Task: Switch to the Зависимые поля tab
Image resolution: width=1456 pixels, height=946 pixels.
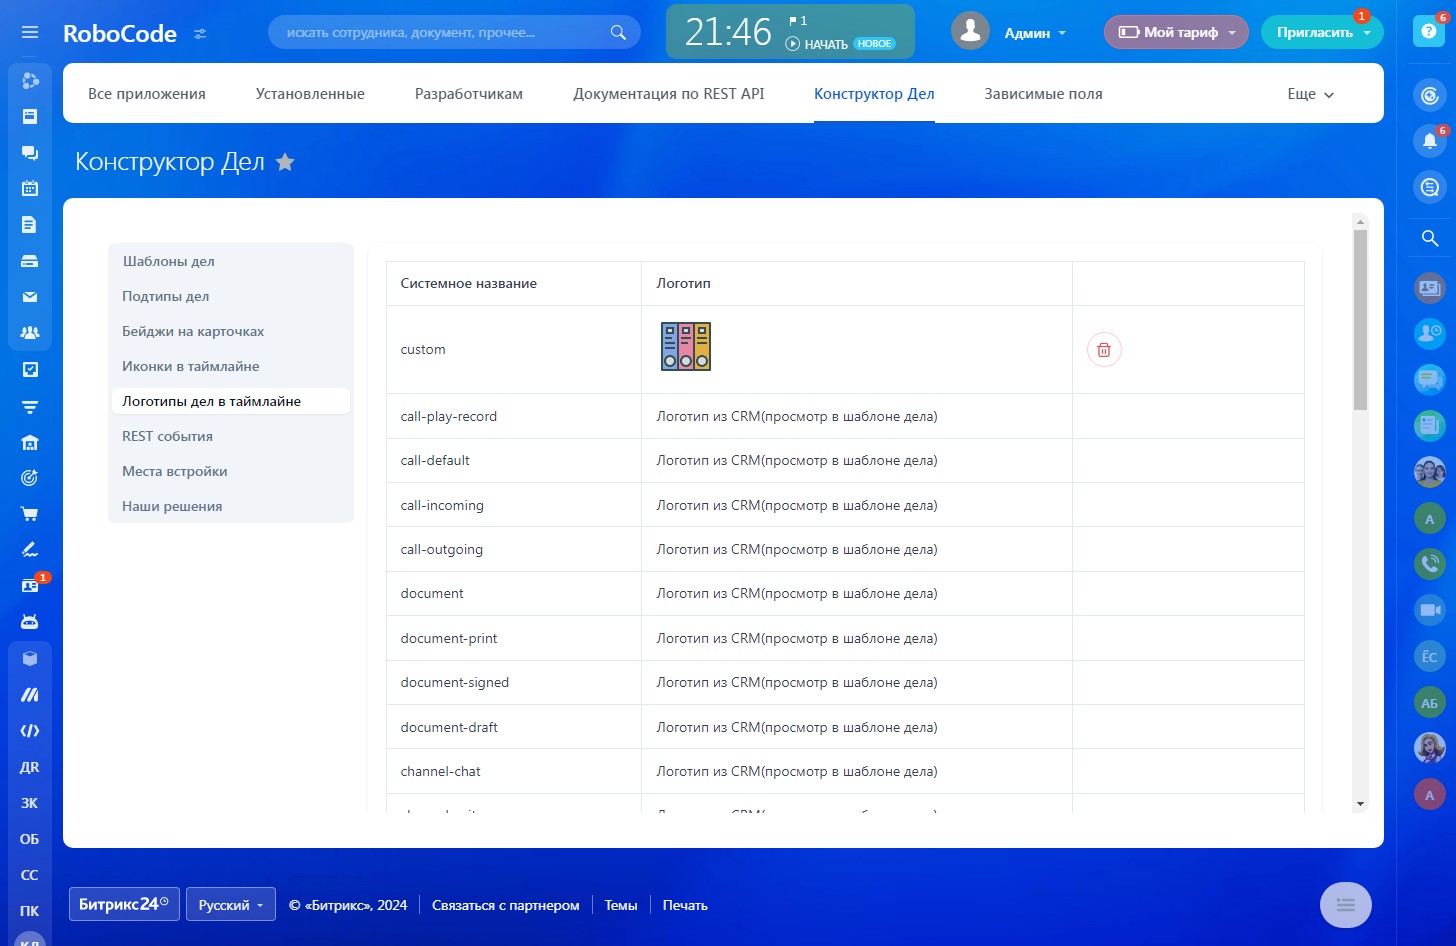Action: [x=1043, y=94]
